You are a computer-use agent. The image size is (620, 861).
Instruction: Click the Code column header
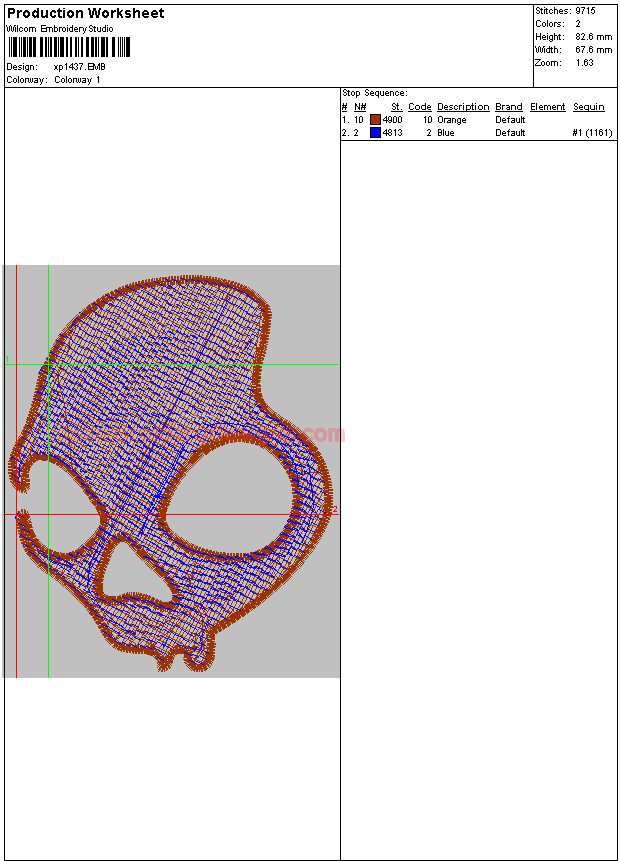tap(420, 107)
